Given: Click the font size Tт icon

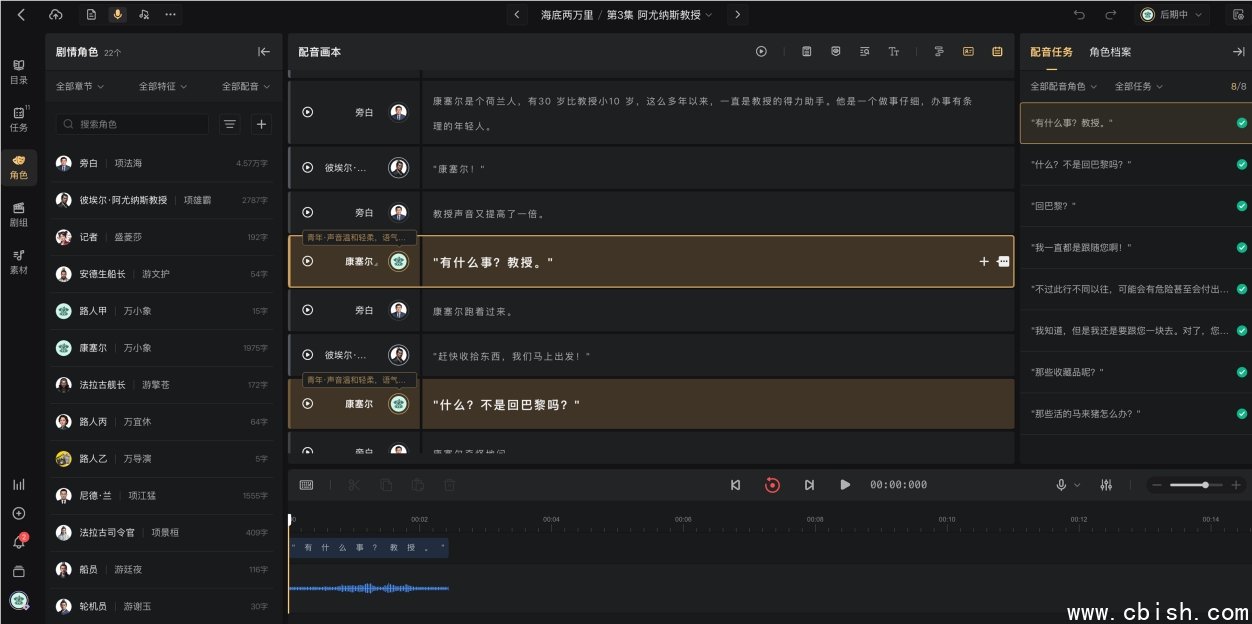Looking at the screenshot, I should [x=894, y=51].
